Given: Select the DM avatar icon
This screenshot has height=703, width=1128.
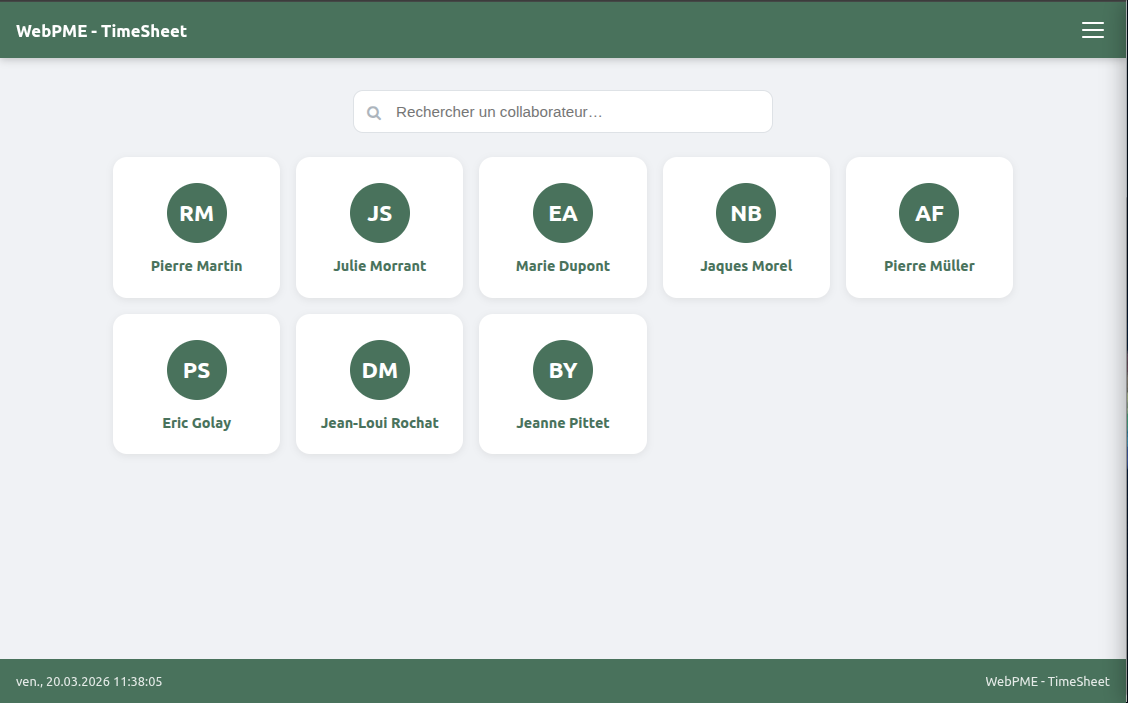Looking at the screenshot, I should tap(380, 370).
